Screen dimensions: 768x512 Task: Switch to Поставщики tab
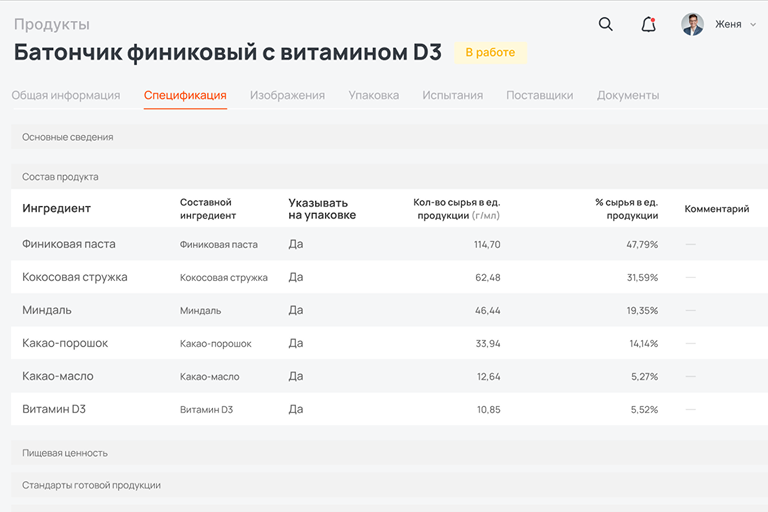(539, 96)
